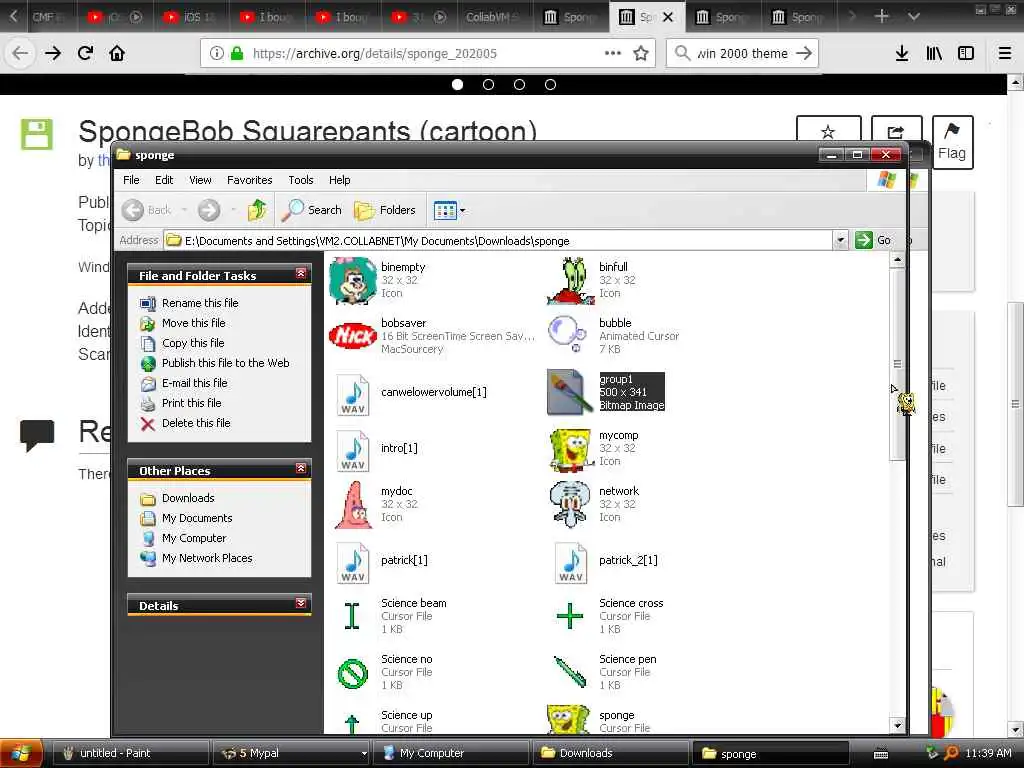Select the binfull Mr. Krabs icon file

(591, 280)
